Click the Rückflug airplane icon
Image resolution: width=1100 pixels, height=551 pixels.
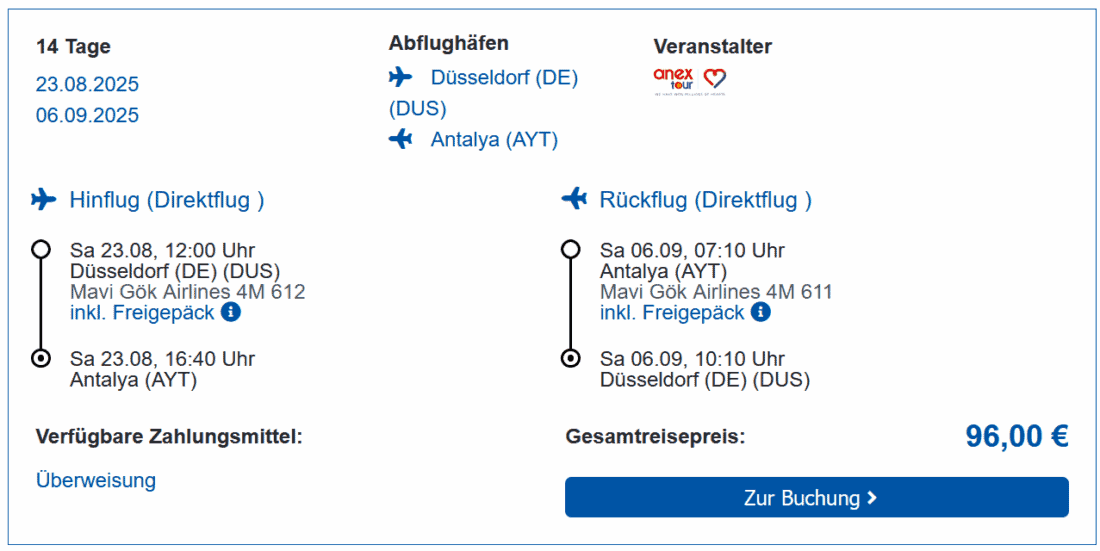(x=574, y=200)
